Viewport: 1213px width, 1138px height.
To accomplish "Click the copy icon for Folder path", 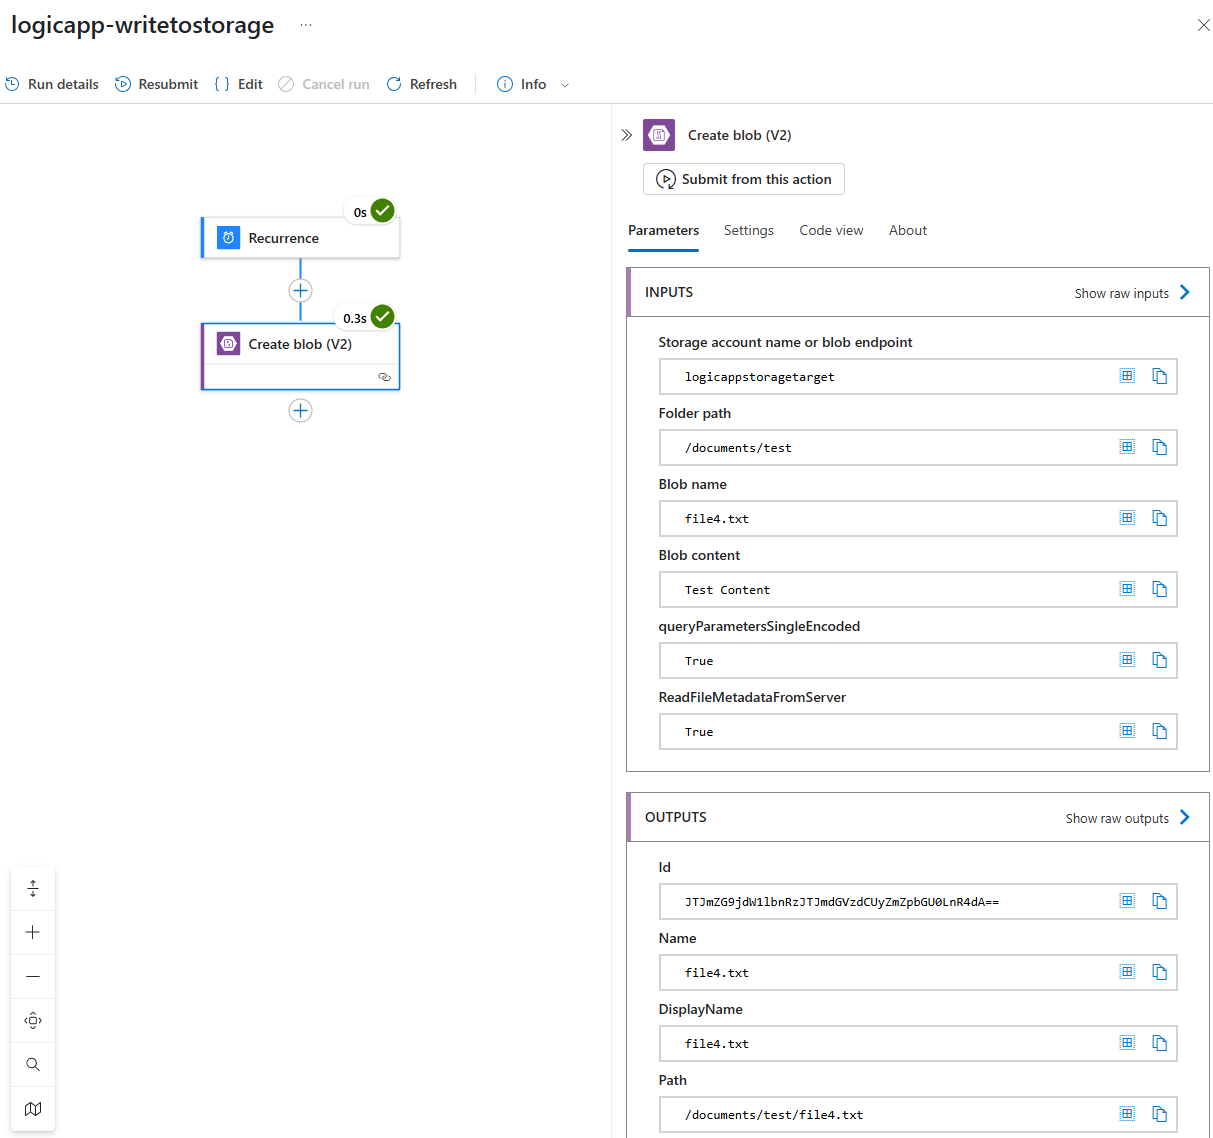I will pos(1159,447).
